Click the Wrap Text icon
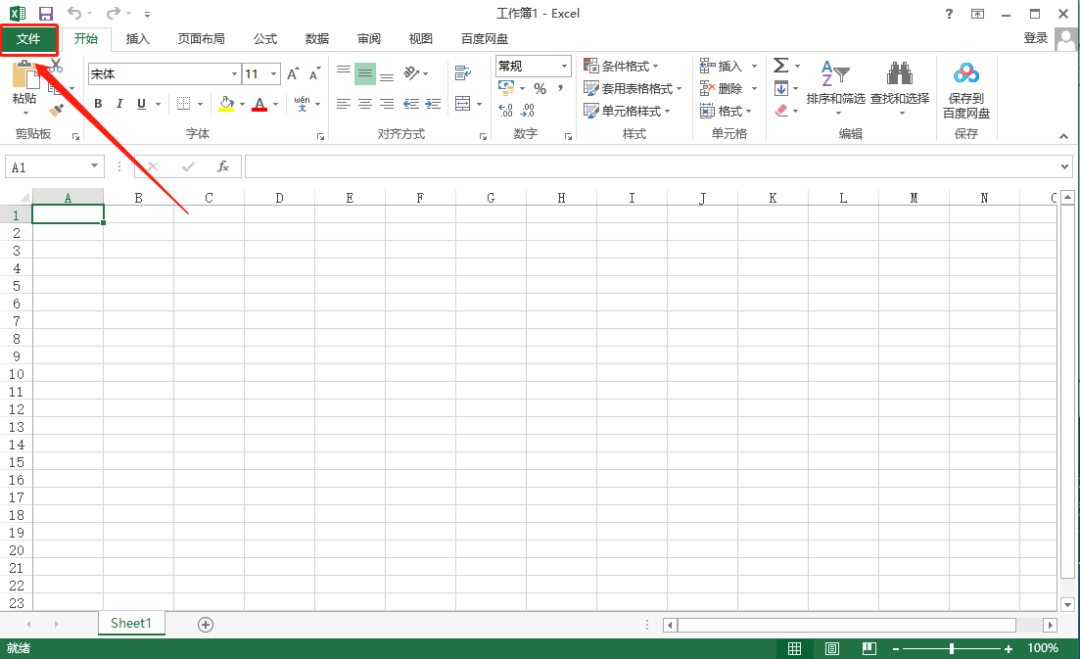 tap(463, 73)
